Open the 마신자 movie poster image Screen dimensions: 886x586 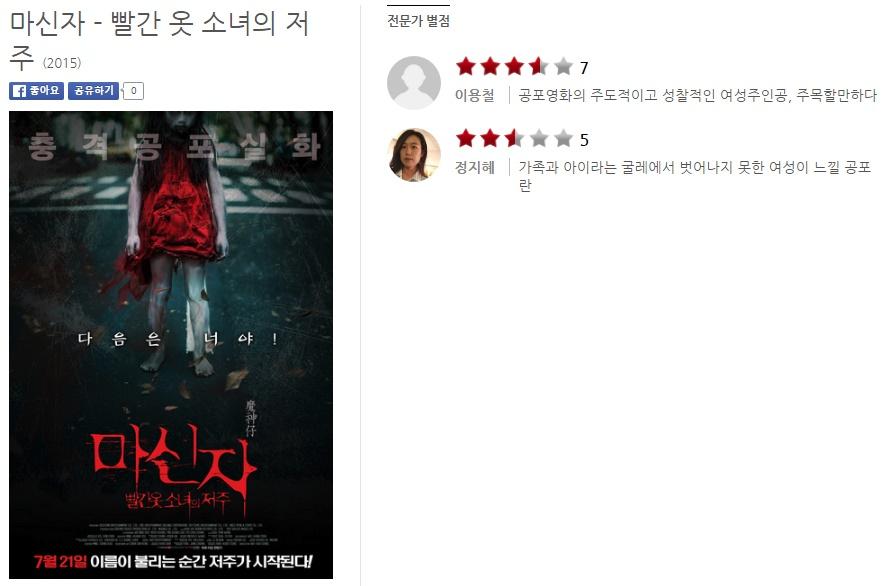[x=171, y=345]
